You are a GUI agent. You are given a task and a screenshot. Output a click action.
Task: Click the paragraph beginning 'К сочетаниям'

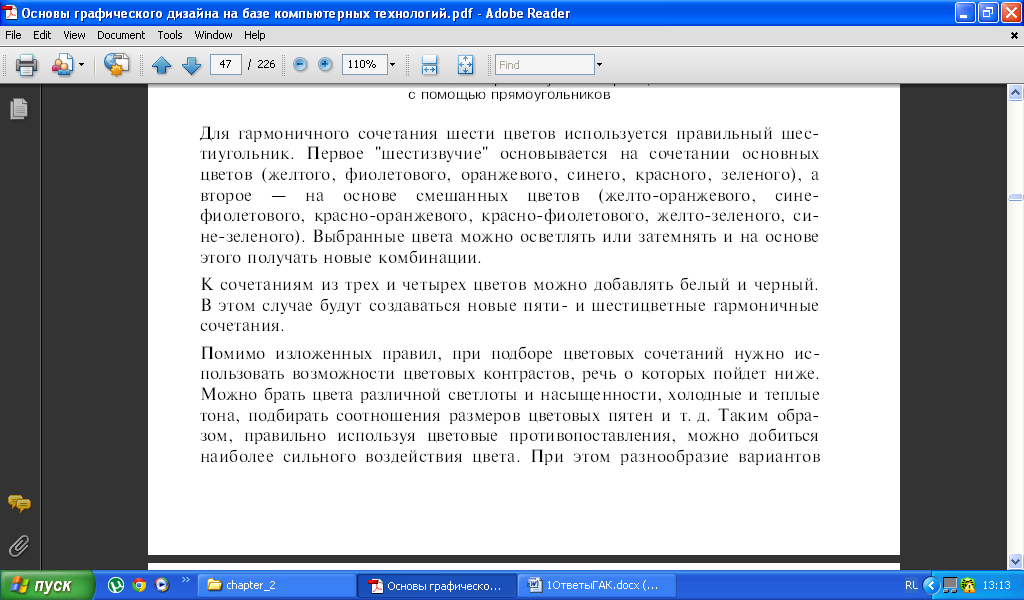click(x=509, y=305)
